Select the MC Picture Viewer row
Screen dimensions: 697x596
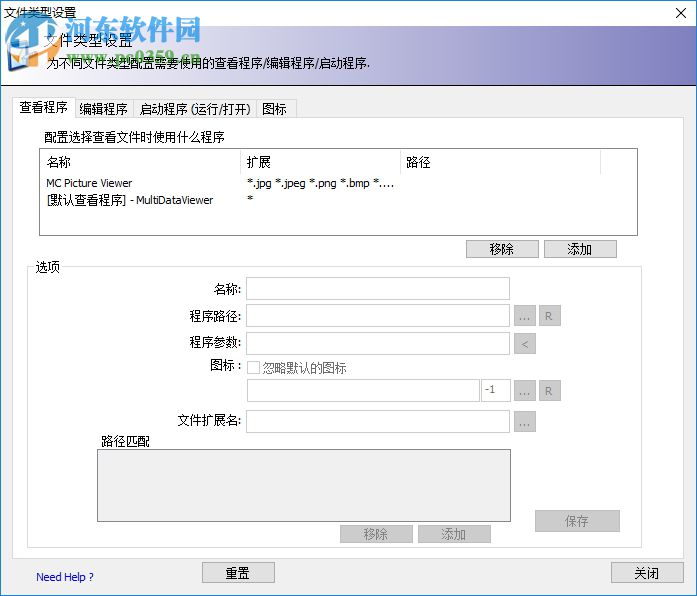click(x=338, y=183)
